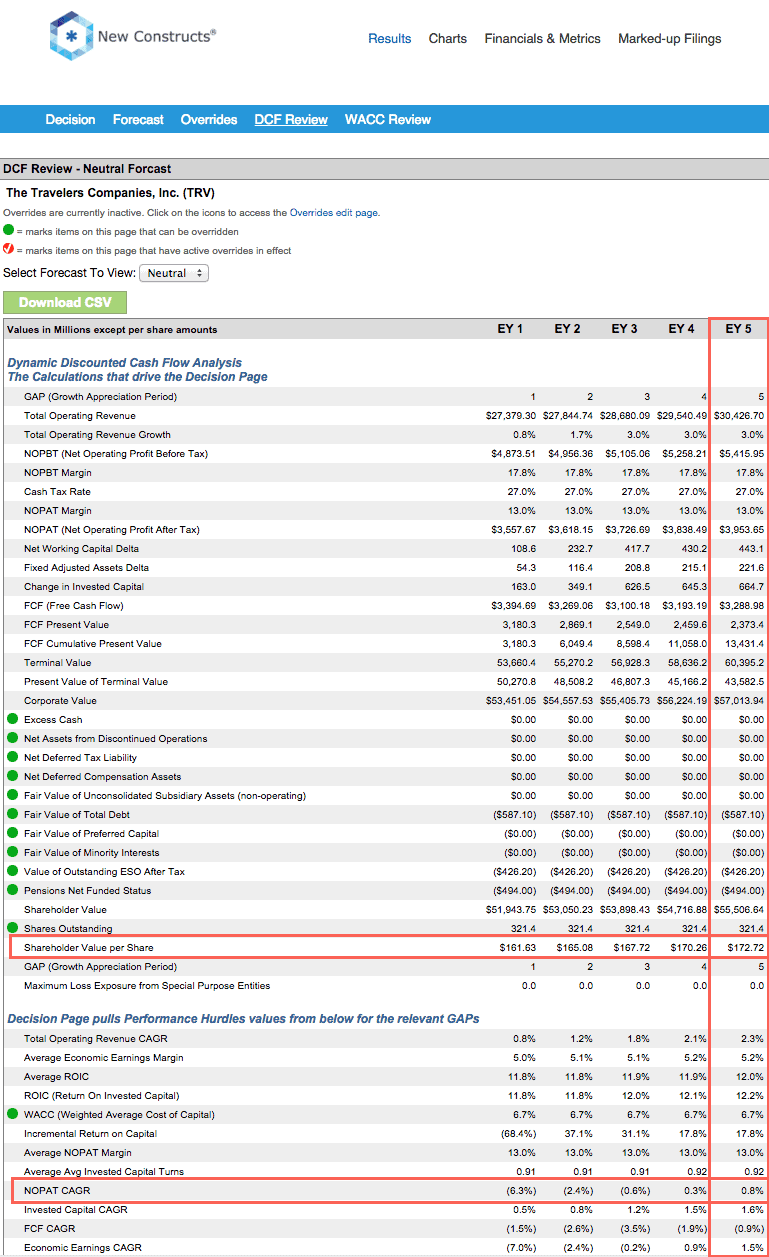Open Financials & Metrics menu
The image size is (769, 1257).
click(x=543, y=39)
